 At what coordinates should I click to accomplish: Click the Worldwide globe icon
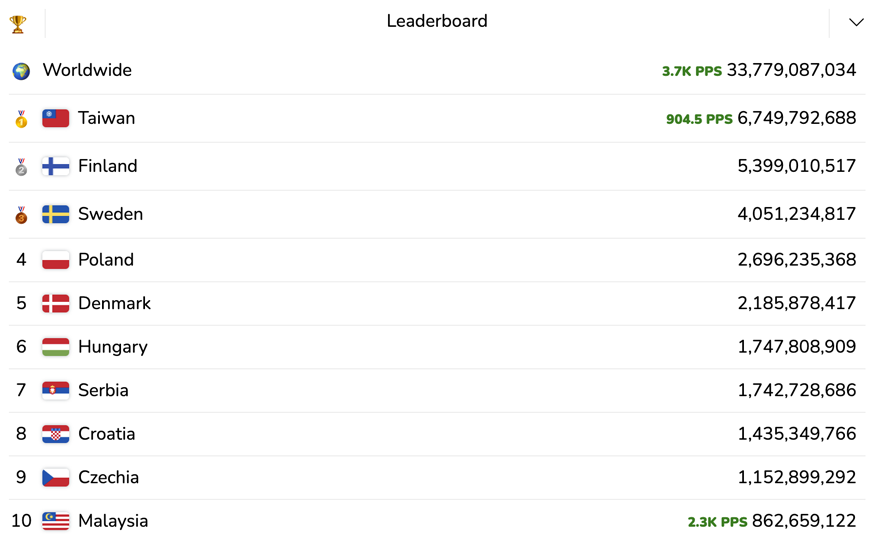21,71
